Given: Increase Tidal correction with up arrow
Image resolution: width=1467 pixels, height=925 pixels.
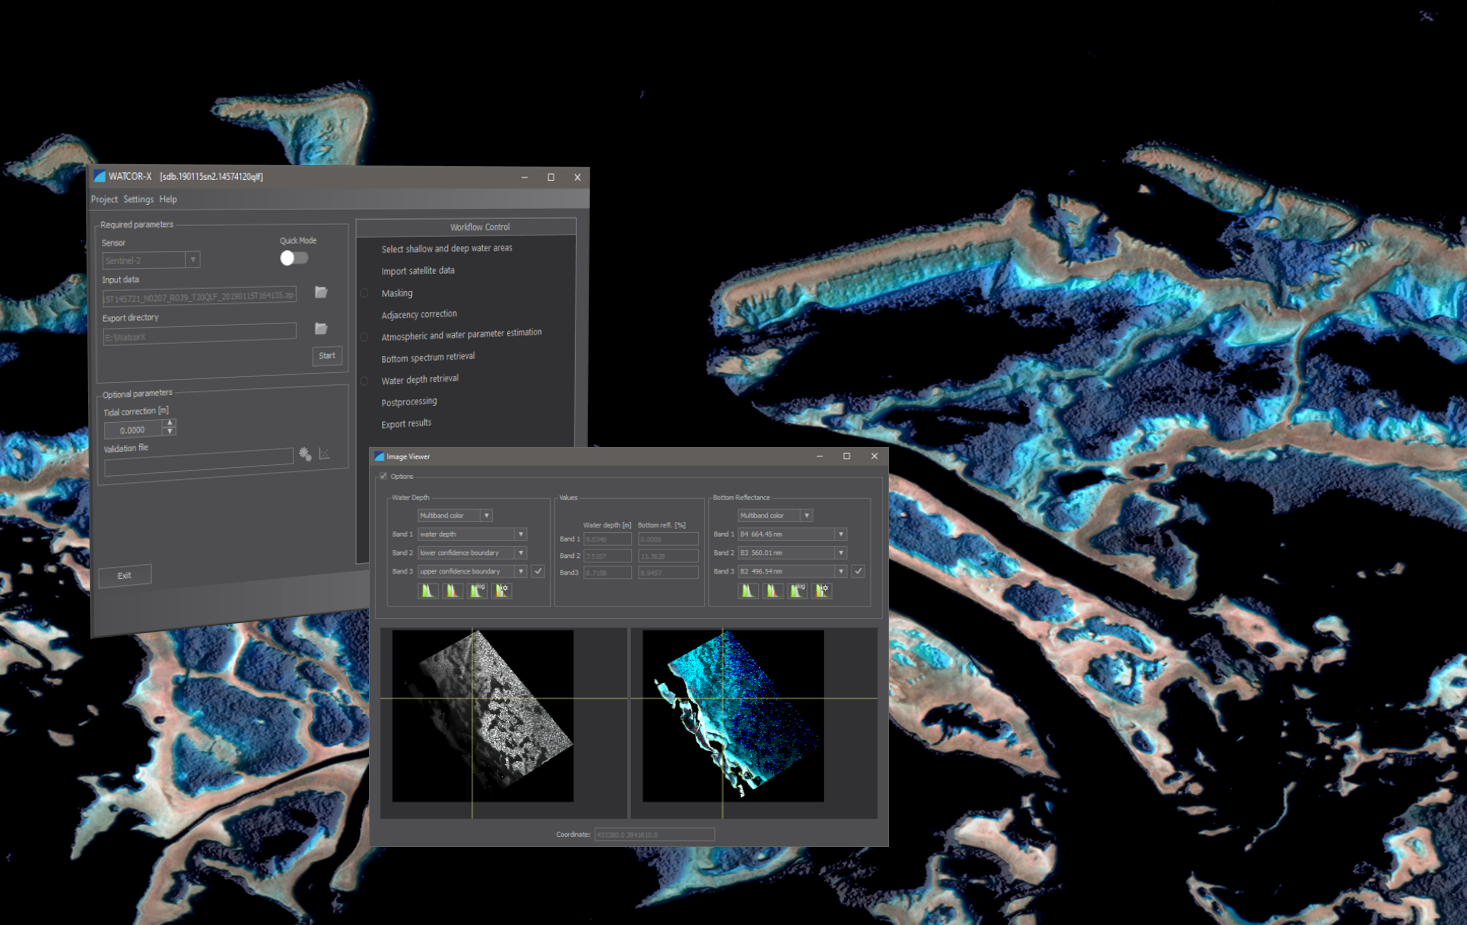Looking at the screenshot, I should [x=170, y=422].
